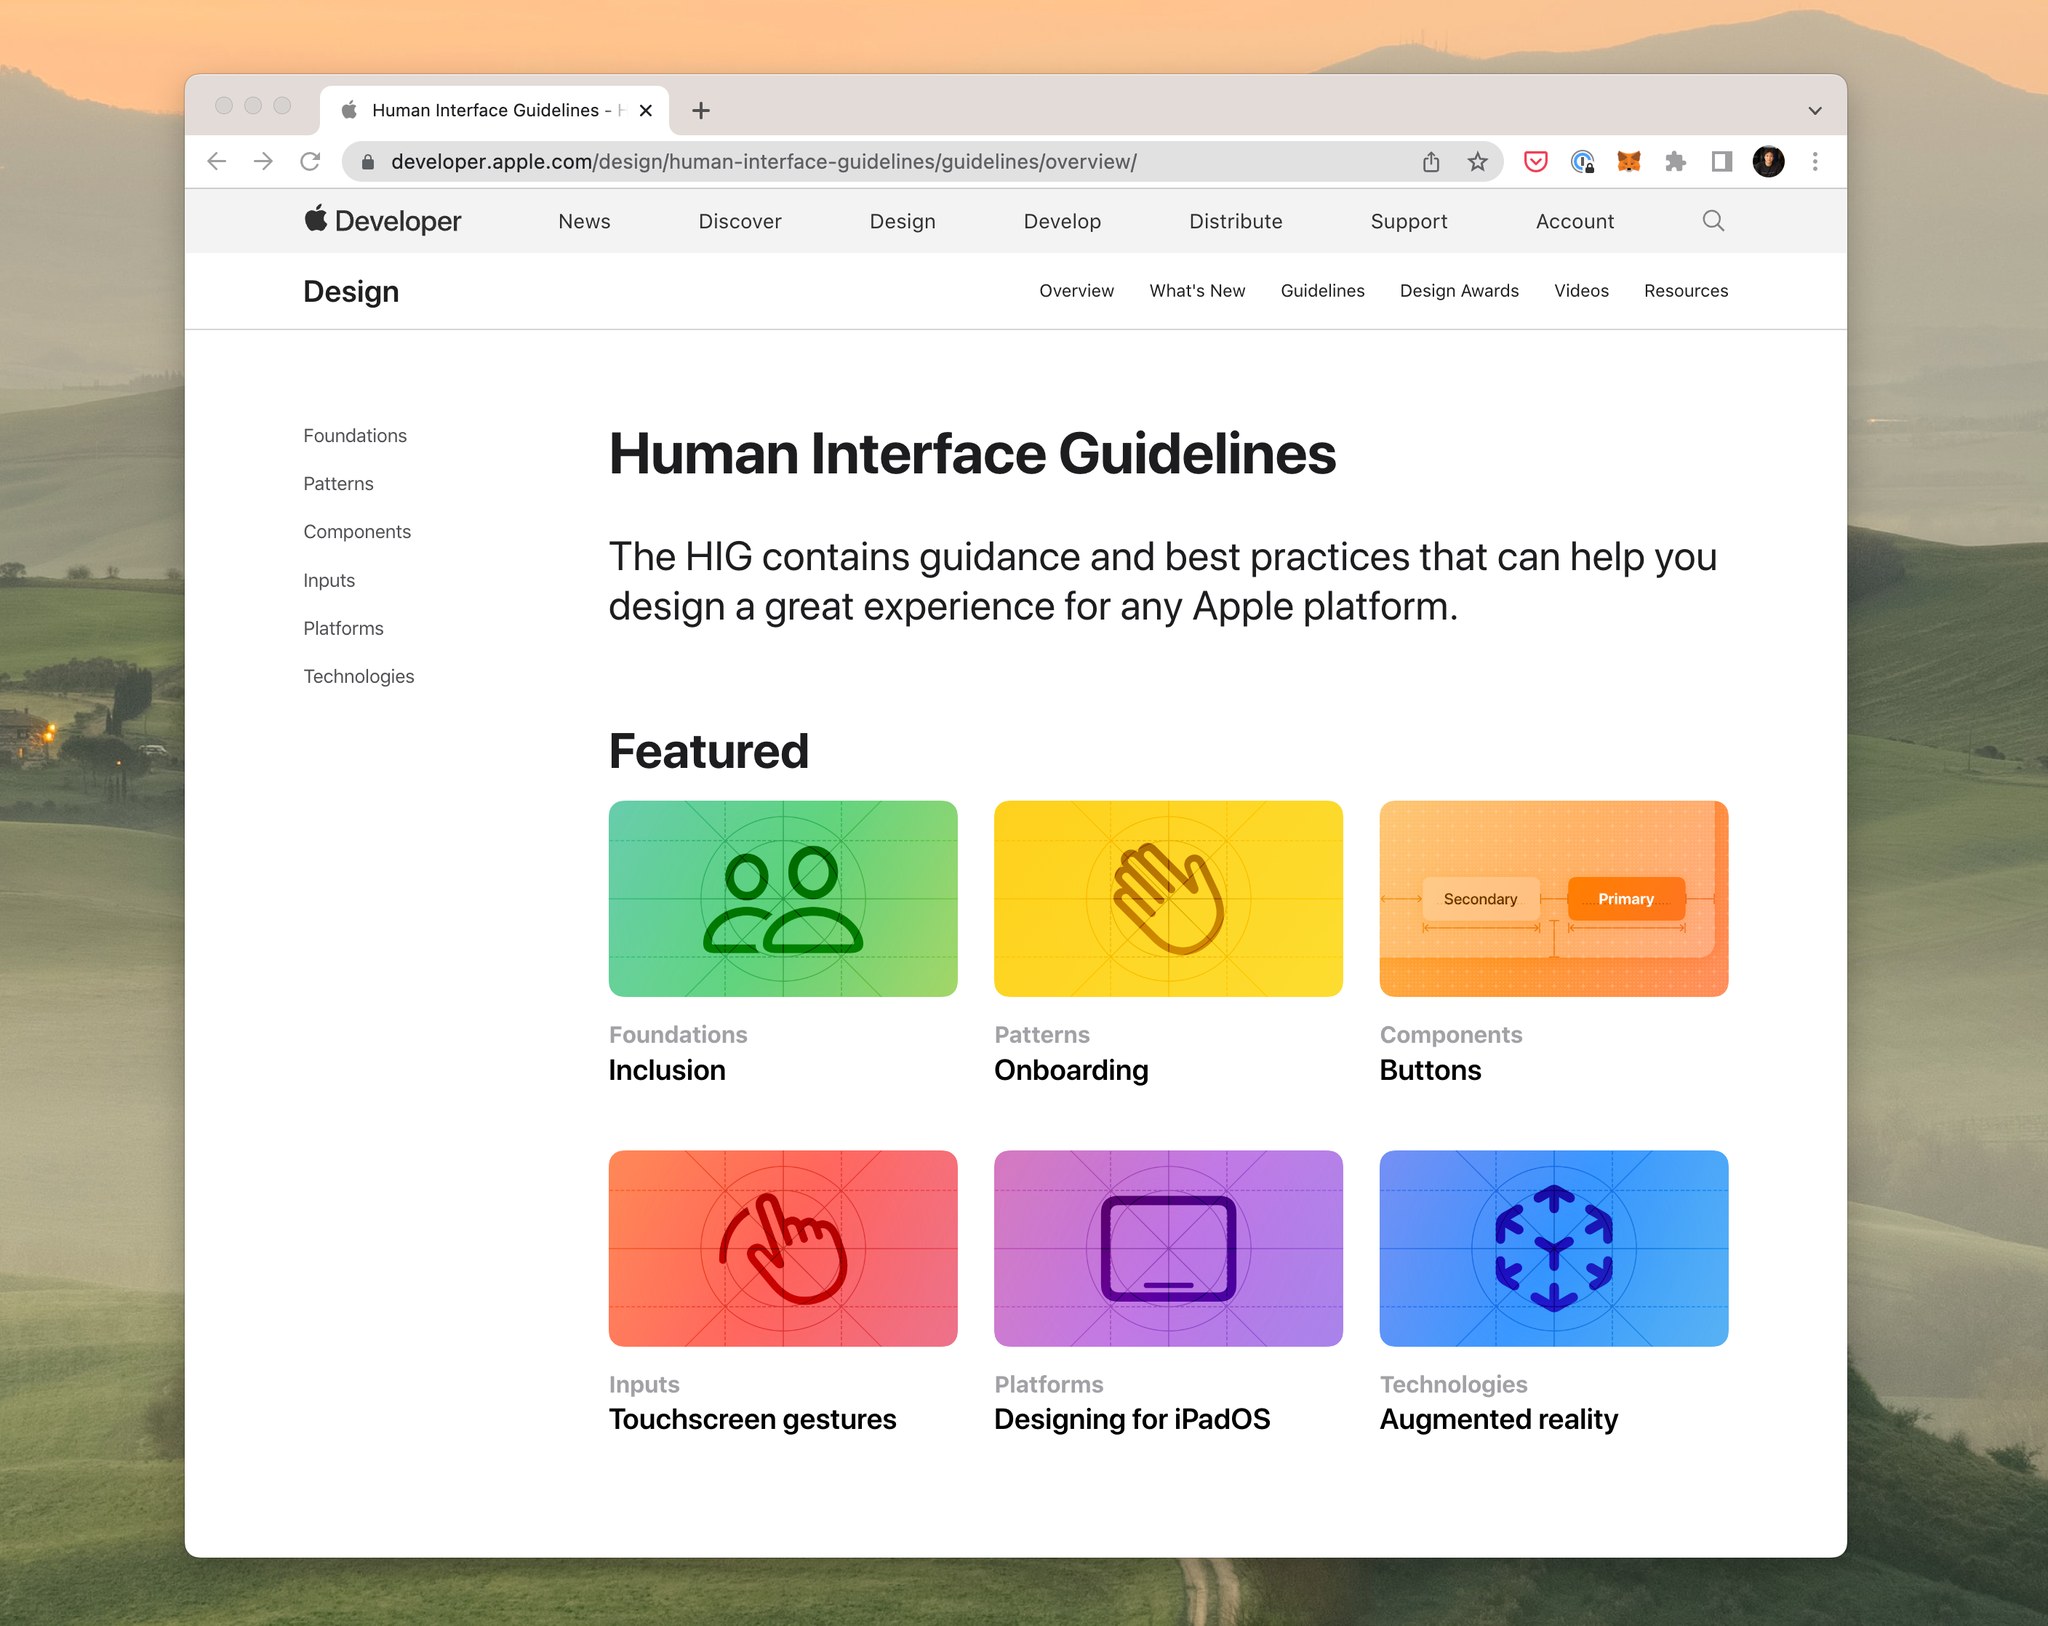Image resolution: width=2048 pixels, height=1626 pixels.
Task: Select Foundations in the left sidebar
Action: [x=355, y=435]
